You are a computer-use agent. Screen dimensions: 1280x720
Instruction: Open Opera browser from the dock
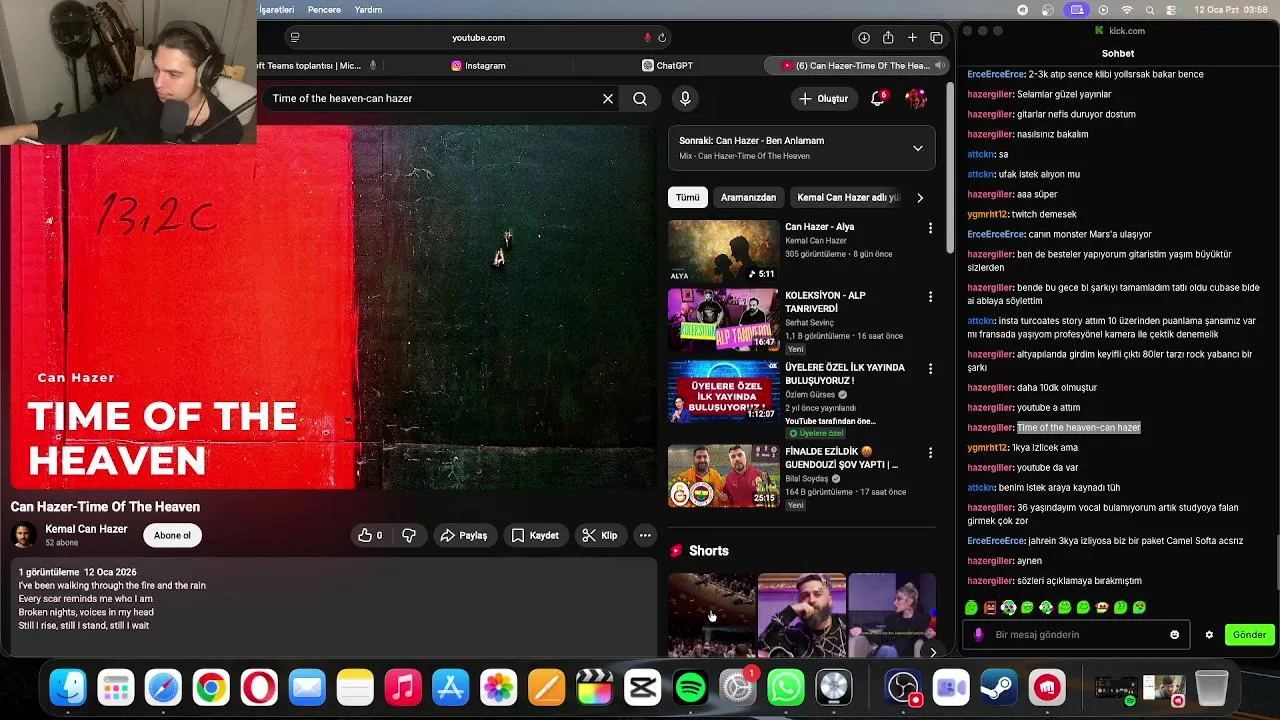coord(259,688)
